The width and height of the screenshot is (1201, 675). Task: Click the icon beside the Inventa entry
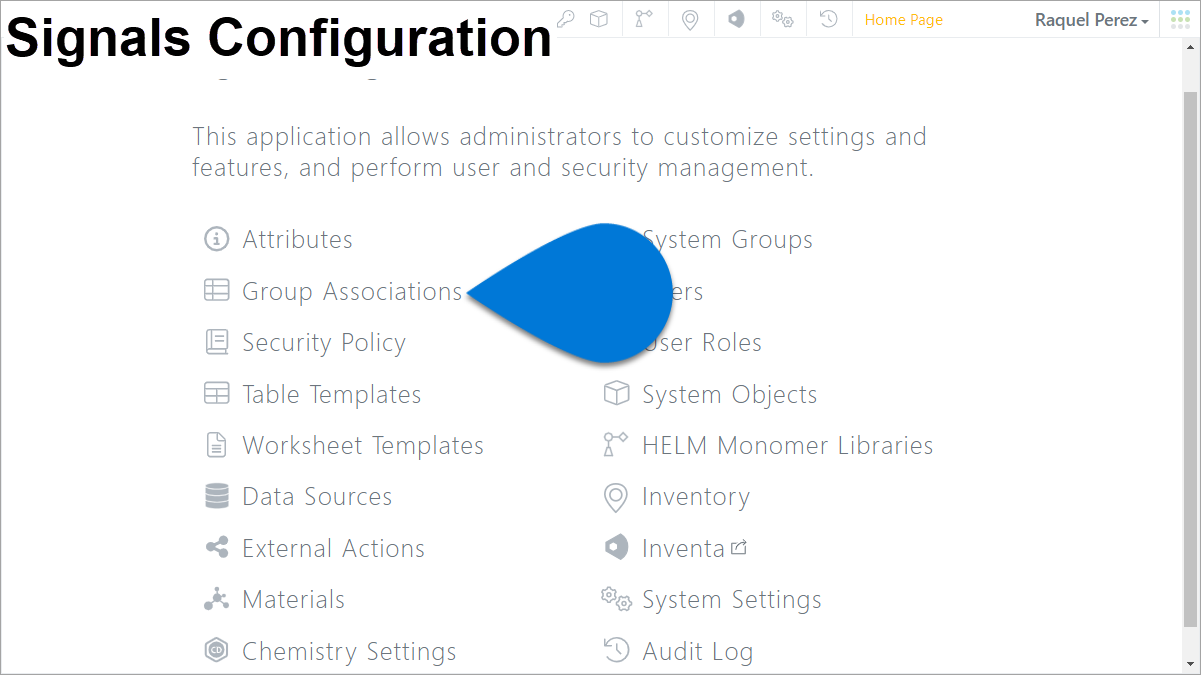click(x=616, y=548)
